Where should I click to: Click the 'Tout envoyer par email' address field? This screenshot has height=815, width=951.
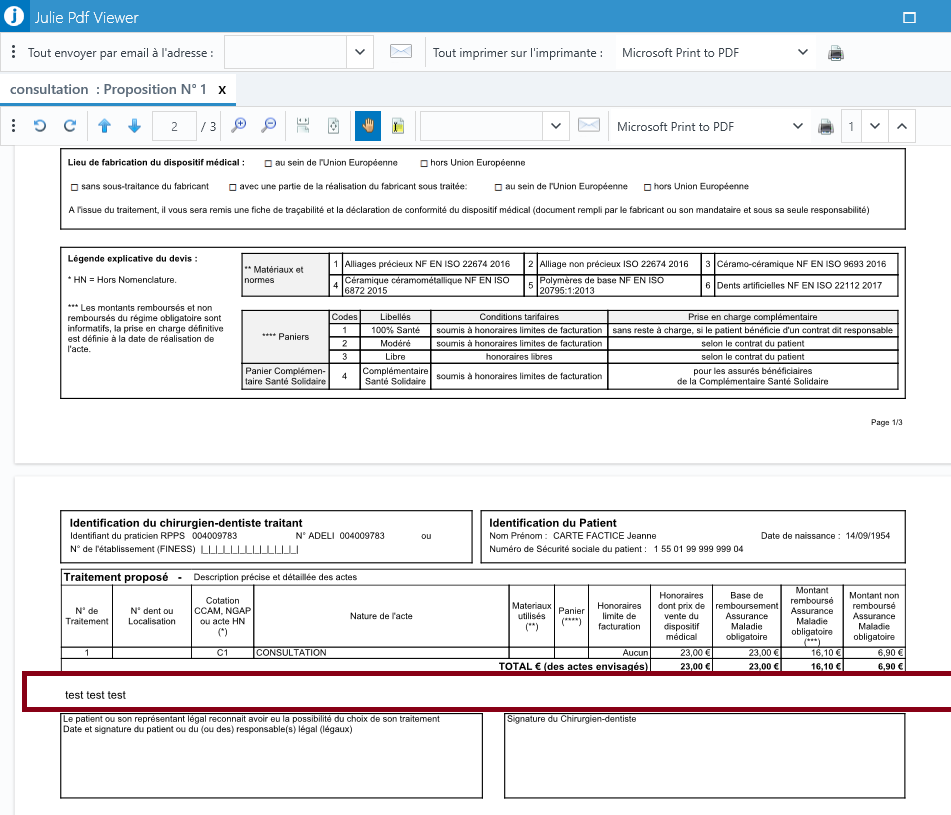pyautogui.click(x=286, y=52)
